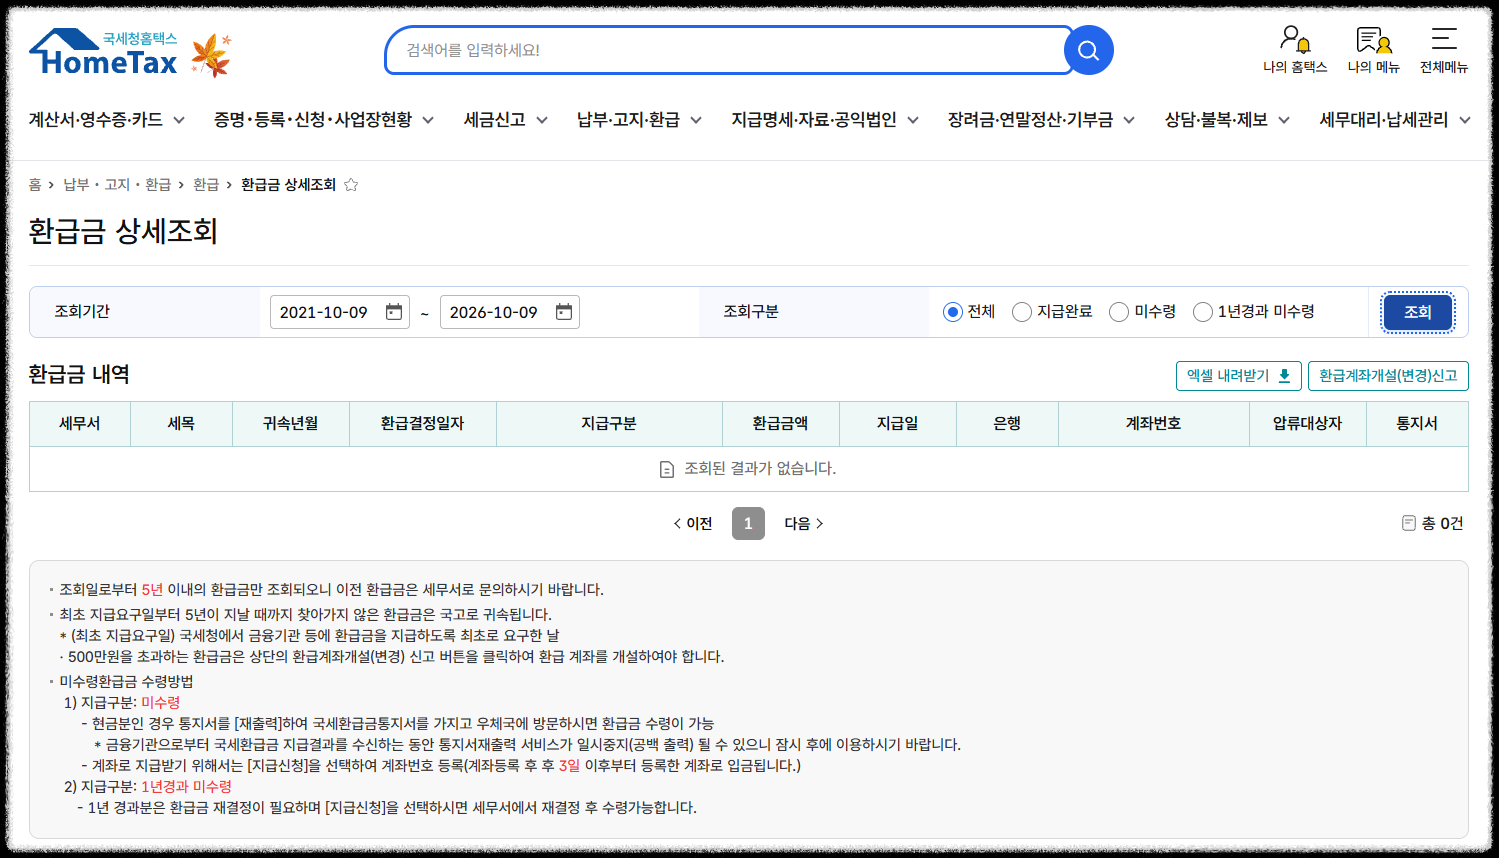Screen dimensions: 1499x858
Task: Open 나의 홈택스 icon
Action: tap(1295, 51)
